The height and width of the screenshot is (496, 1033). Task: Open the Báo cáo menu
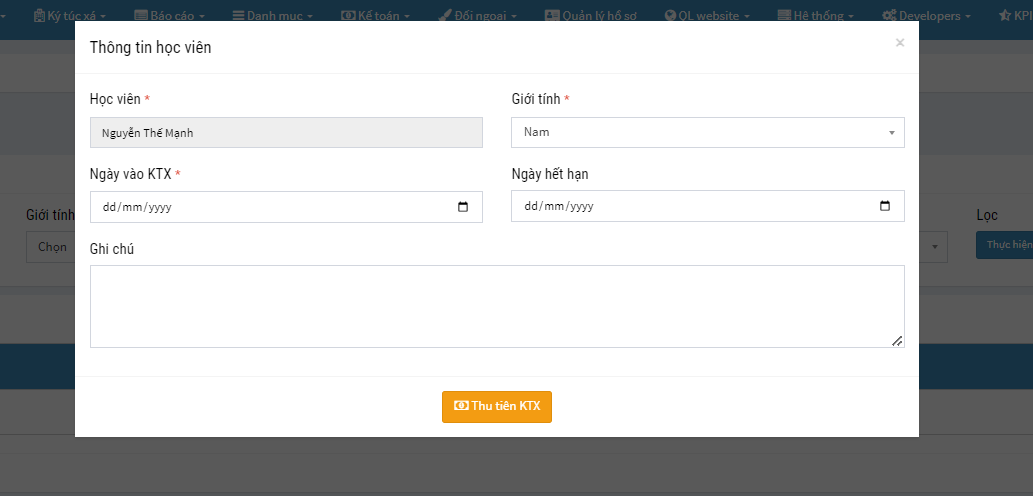click(170, 16)
